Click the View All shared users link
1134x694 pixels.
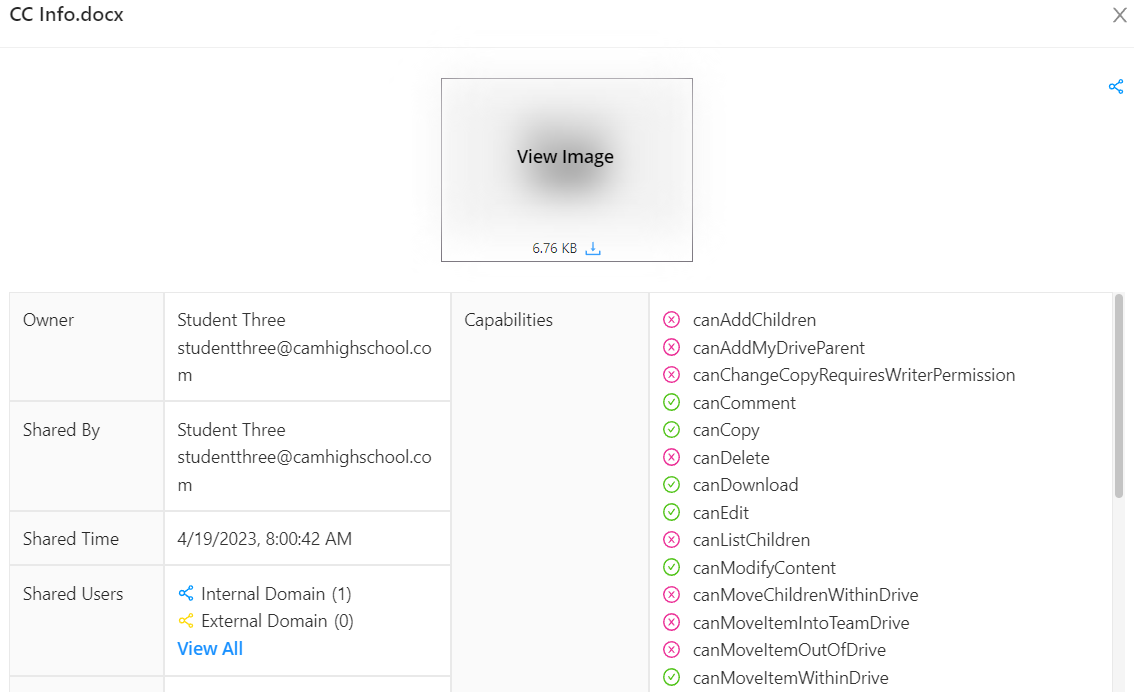210,649
